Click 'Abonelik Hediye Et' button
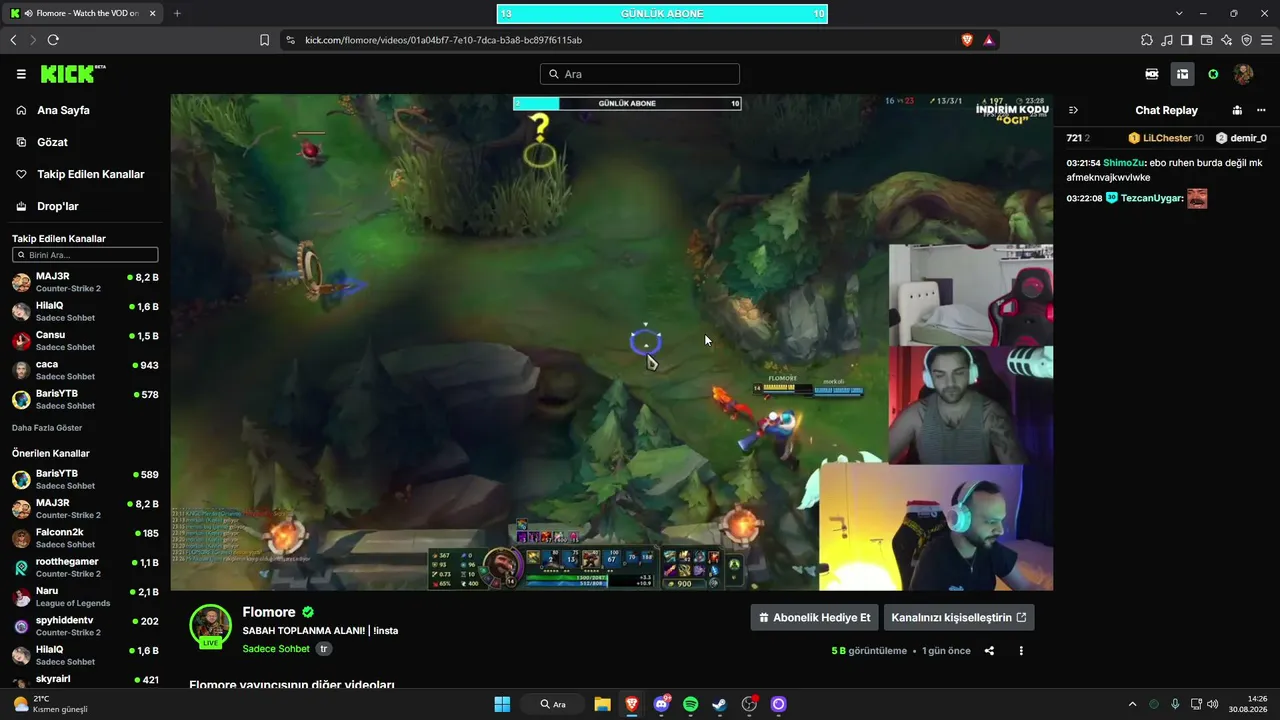Viewport: 1280px width, 720px height. tap(815, 618)
